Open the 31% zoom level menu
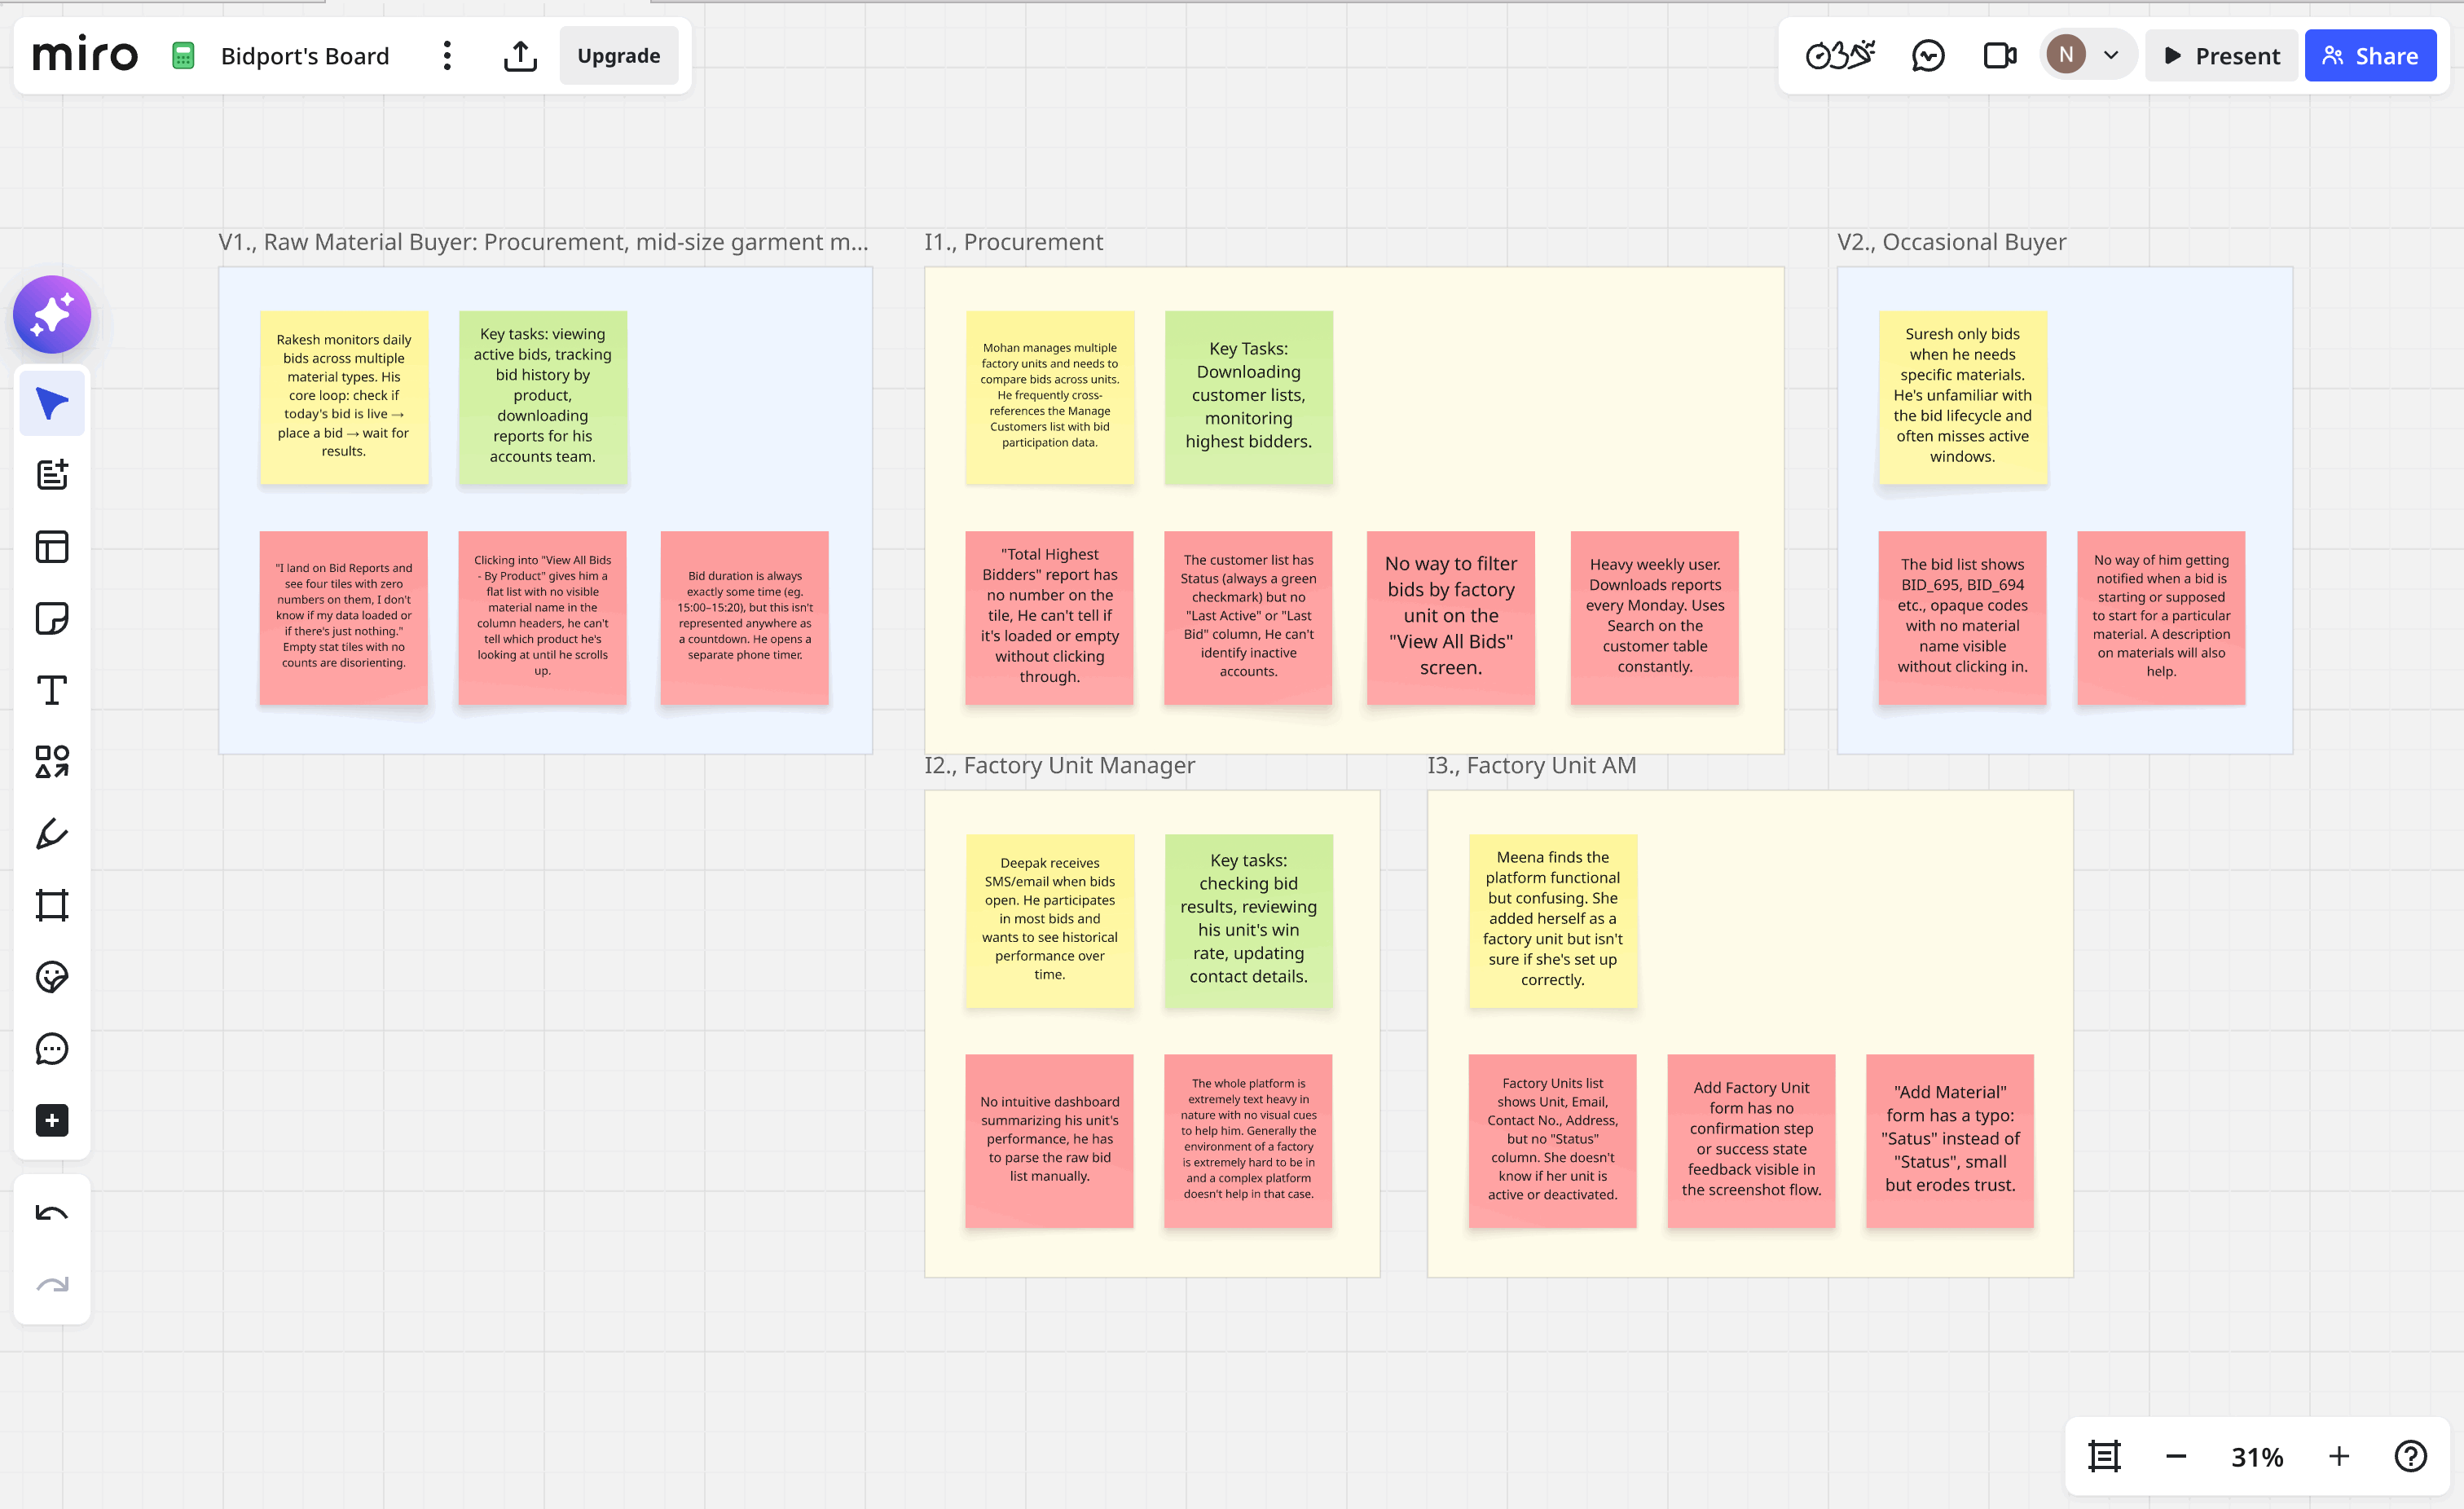This screenshot has width=2464, height=1509. (x=2257, y=1456)
